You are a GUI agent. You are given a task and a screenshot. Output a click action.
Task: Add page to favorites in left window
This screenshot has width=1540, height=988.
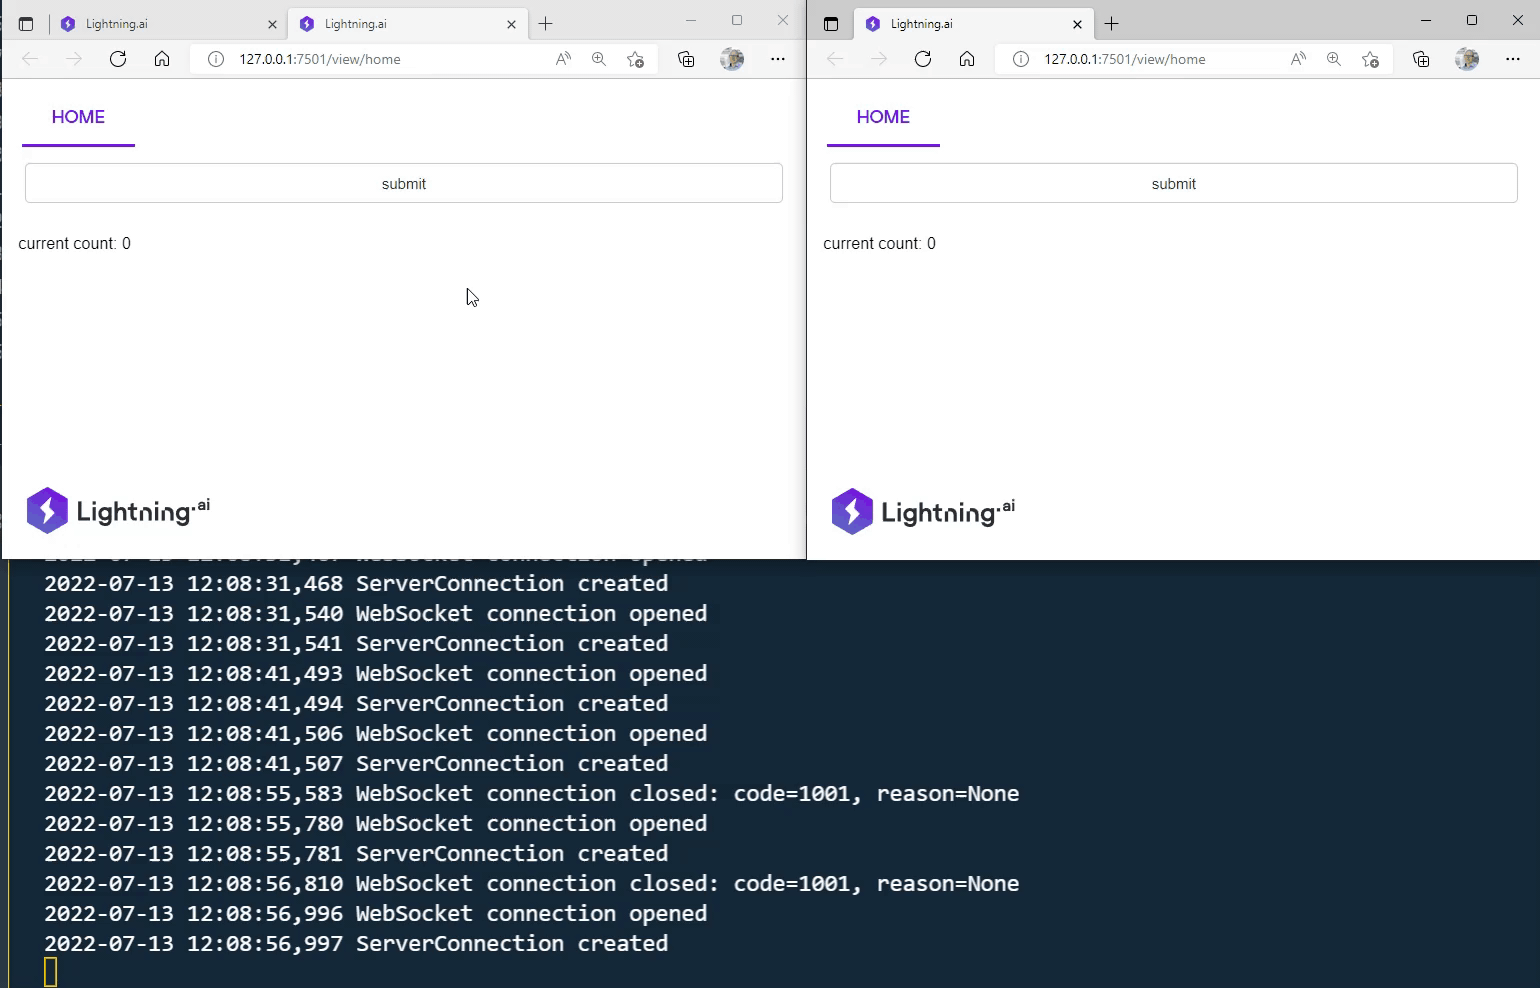point(635,59)
